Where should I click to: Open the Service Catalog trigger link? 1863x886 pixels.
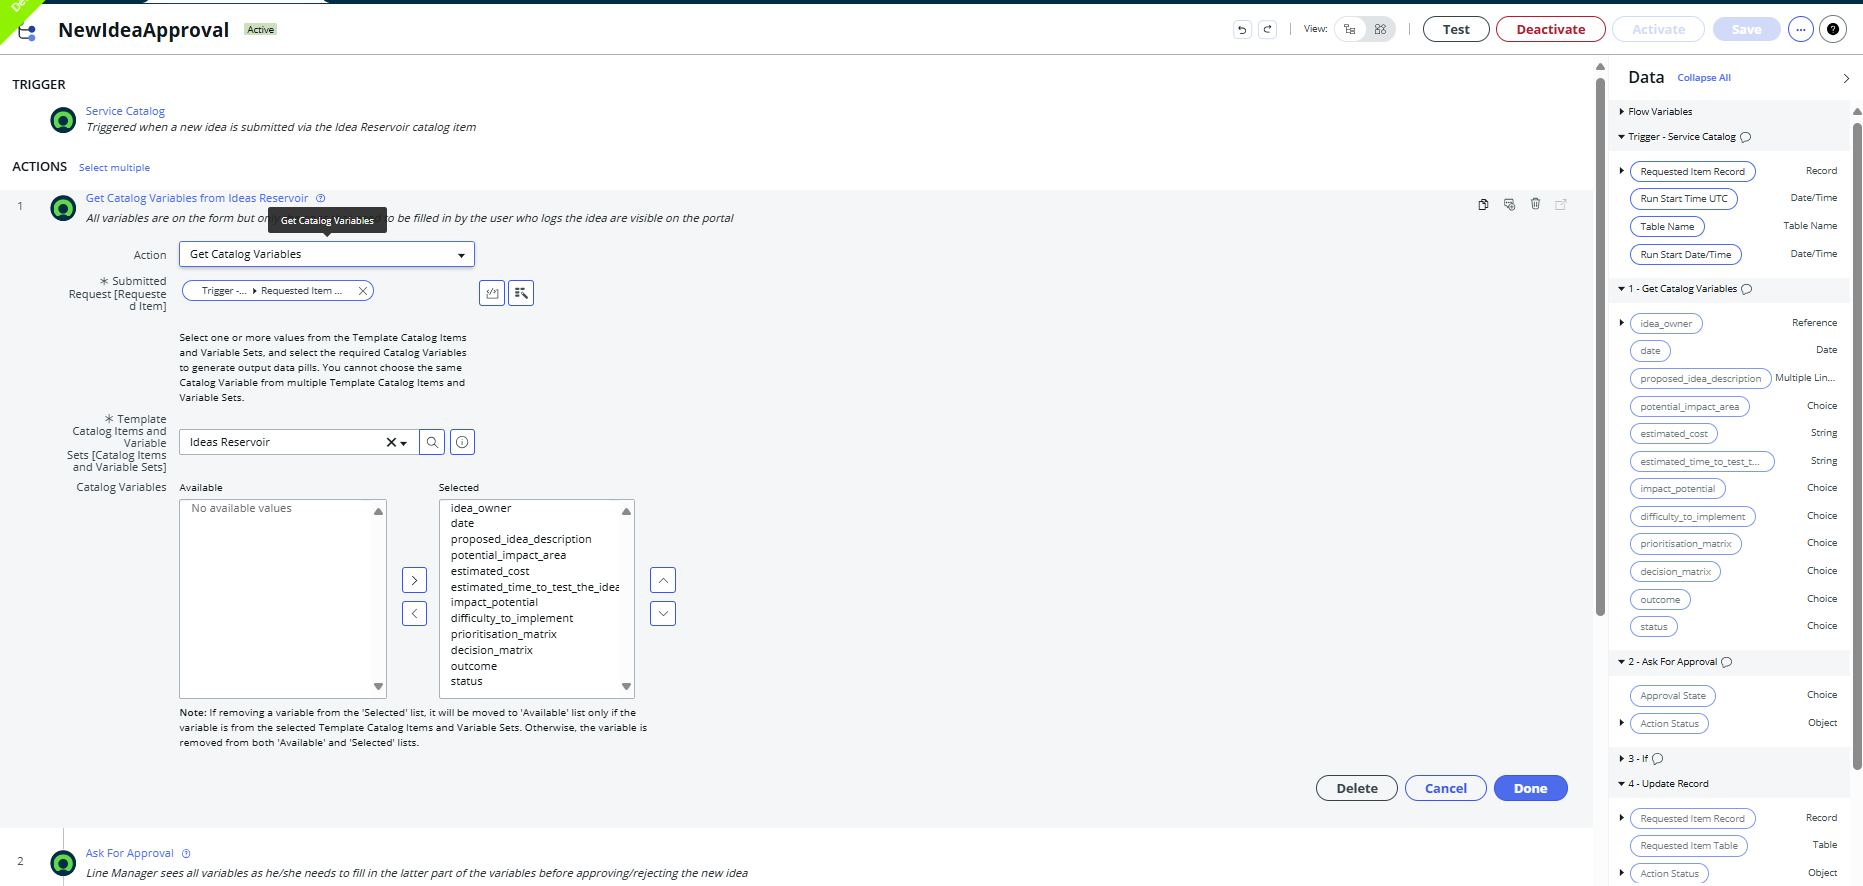tap(125, 111)
